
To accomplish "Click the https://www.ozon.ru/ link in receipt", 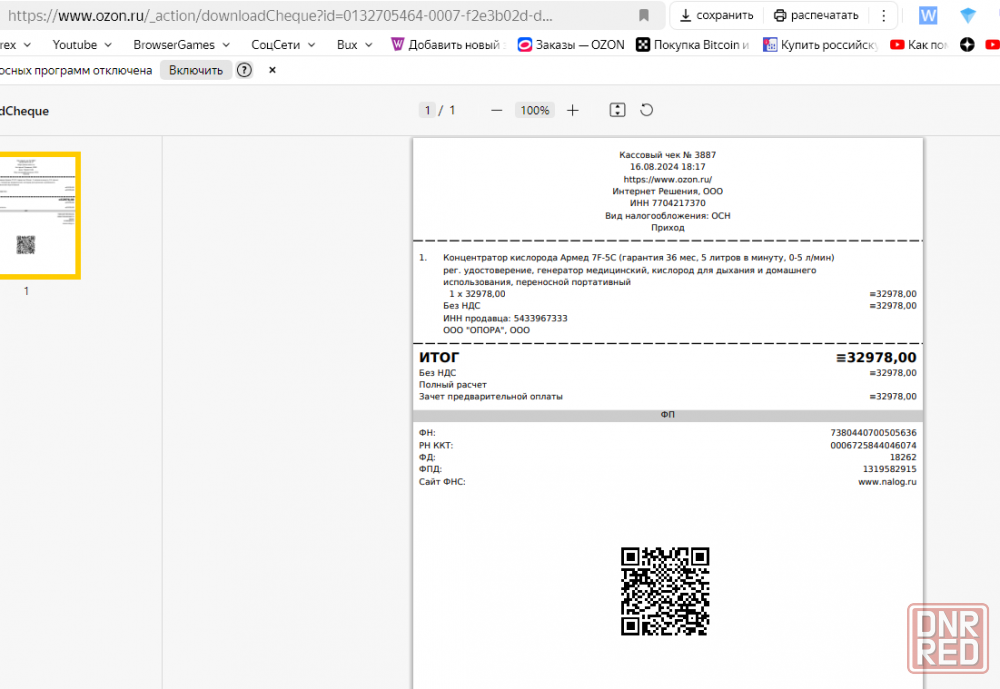I will coord(668,179).
